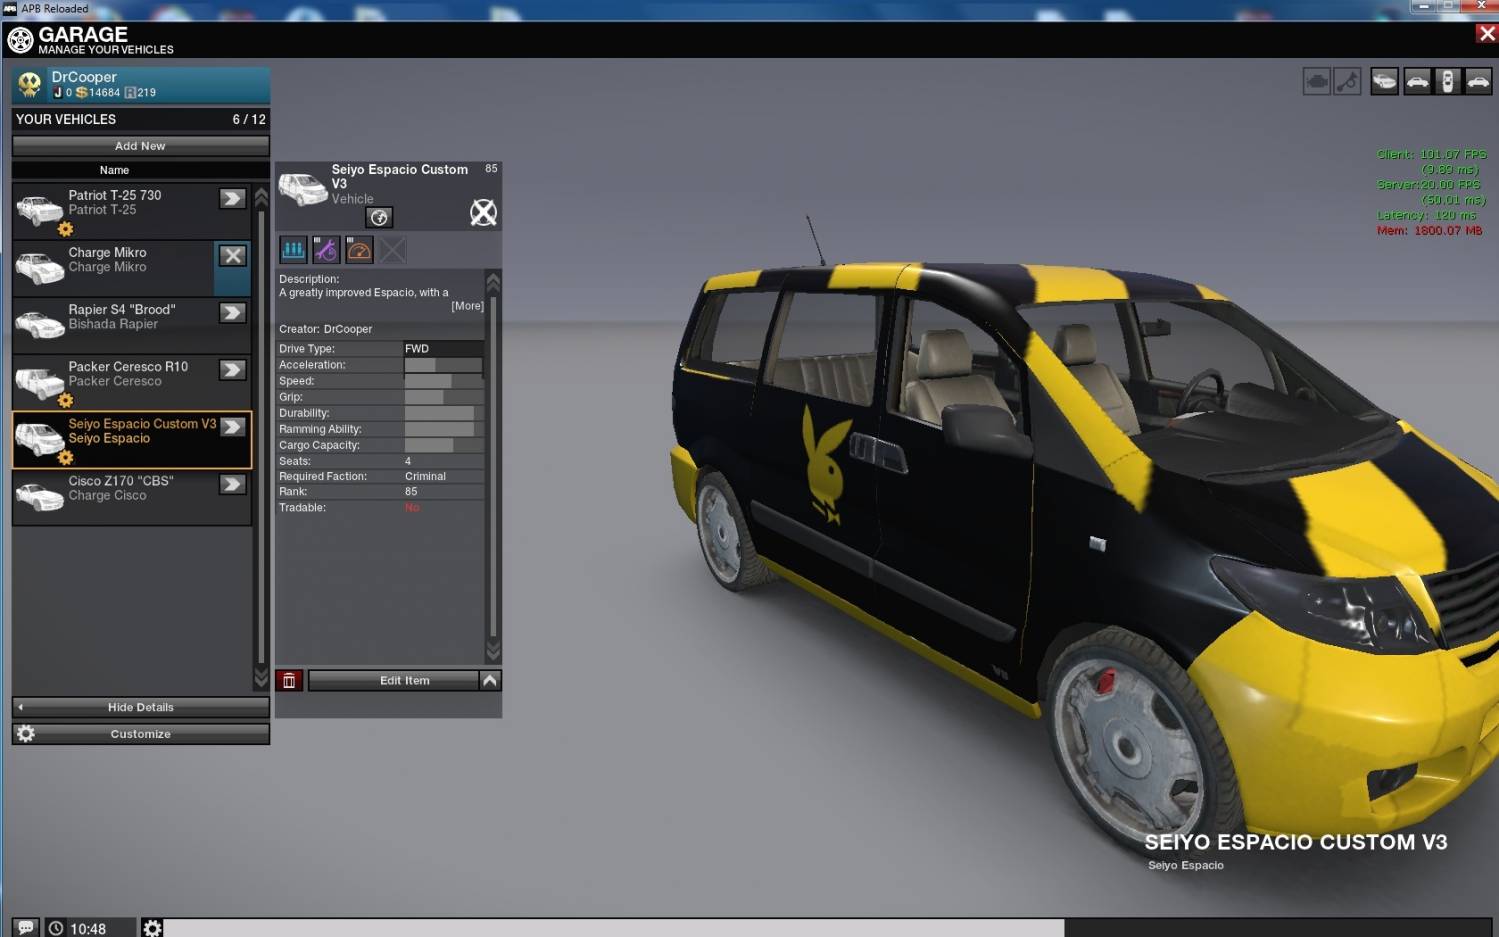Toggle the arrow button on Patriot T-25 730
The width and height of the screenshot is (1499, 937).
[x=233, y=199]
